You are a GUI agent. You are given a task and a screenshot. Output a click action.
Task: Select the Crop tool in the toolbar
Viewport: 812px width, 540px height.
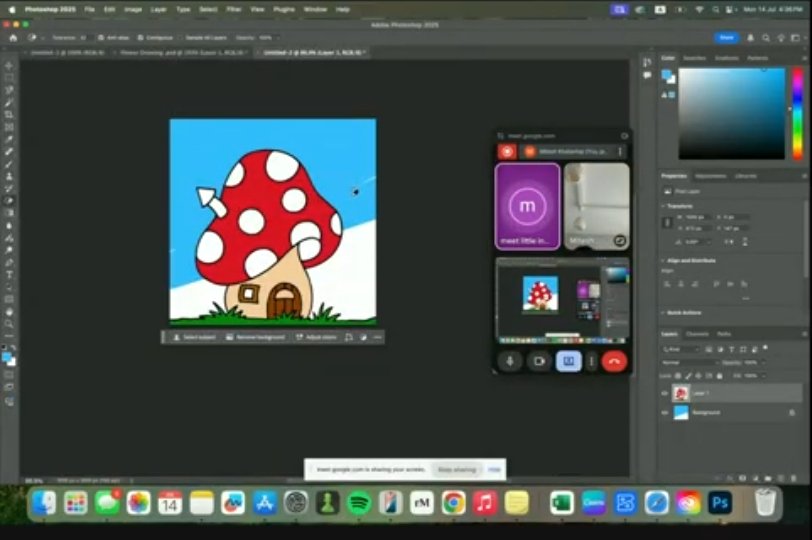pos(9,115)
